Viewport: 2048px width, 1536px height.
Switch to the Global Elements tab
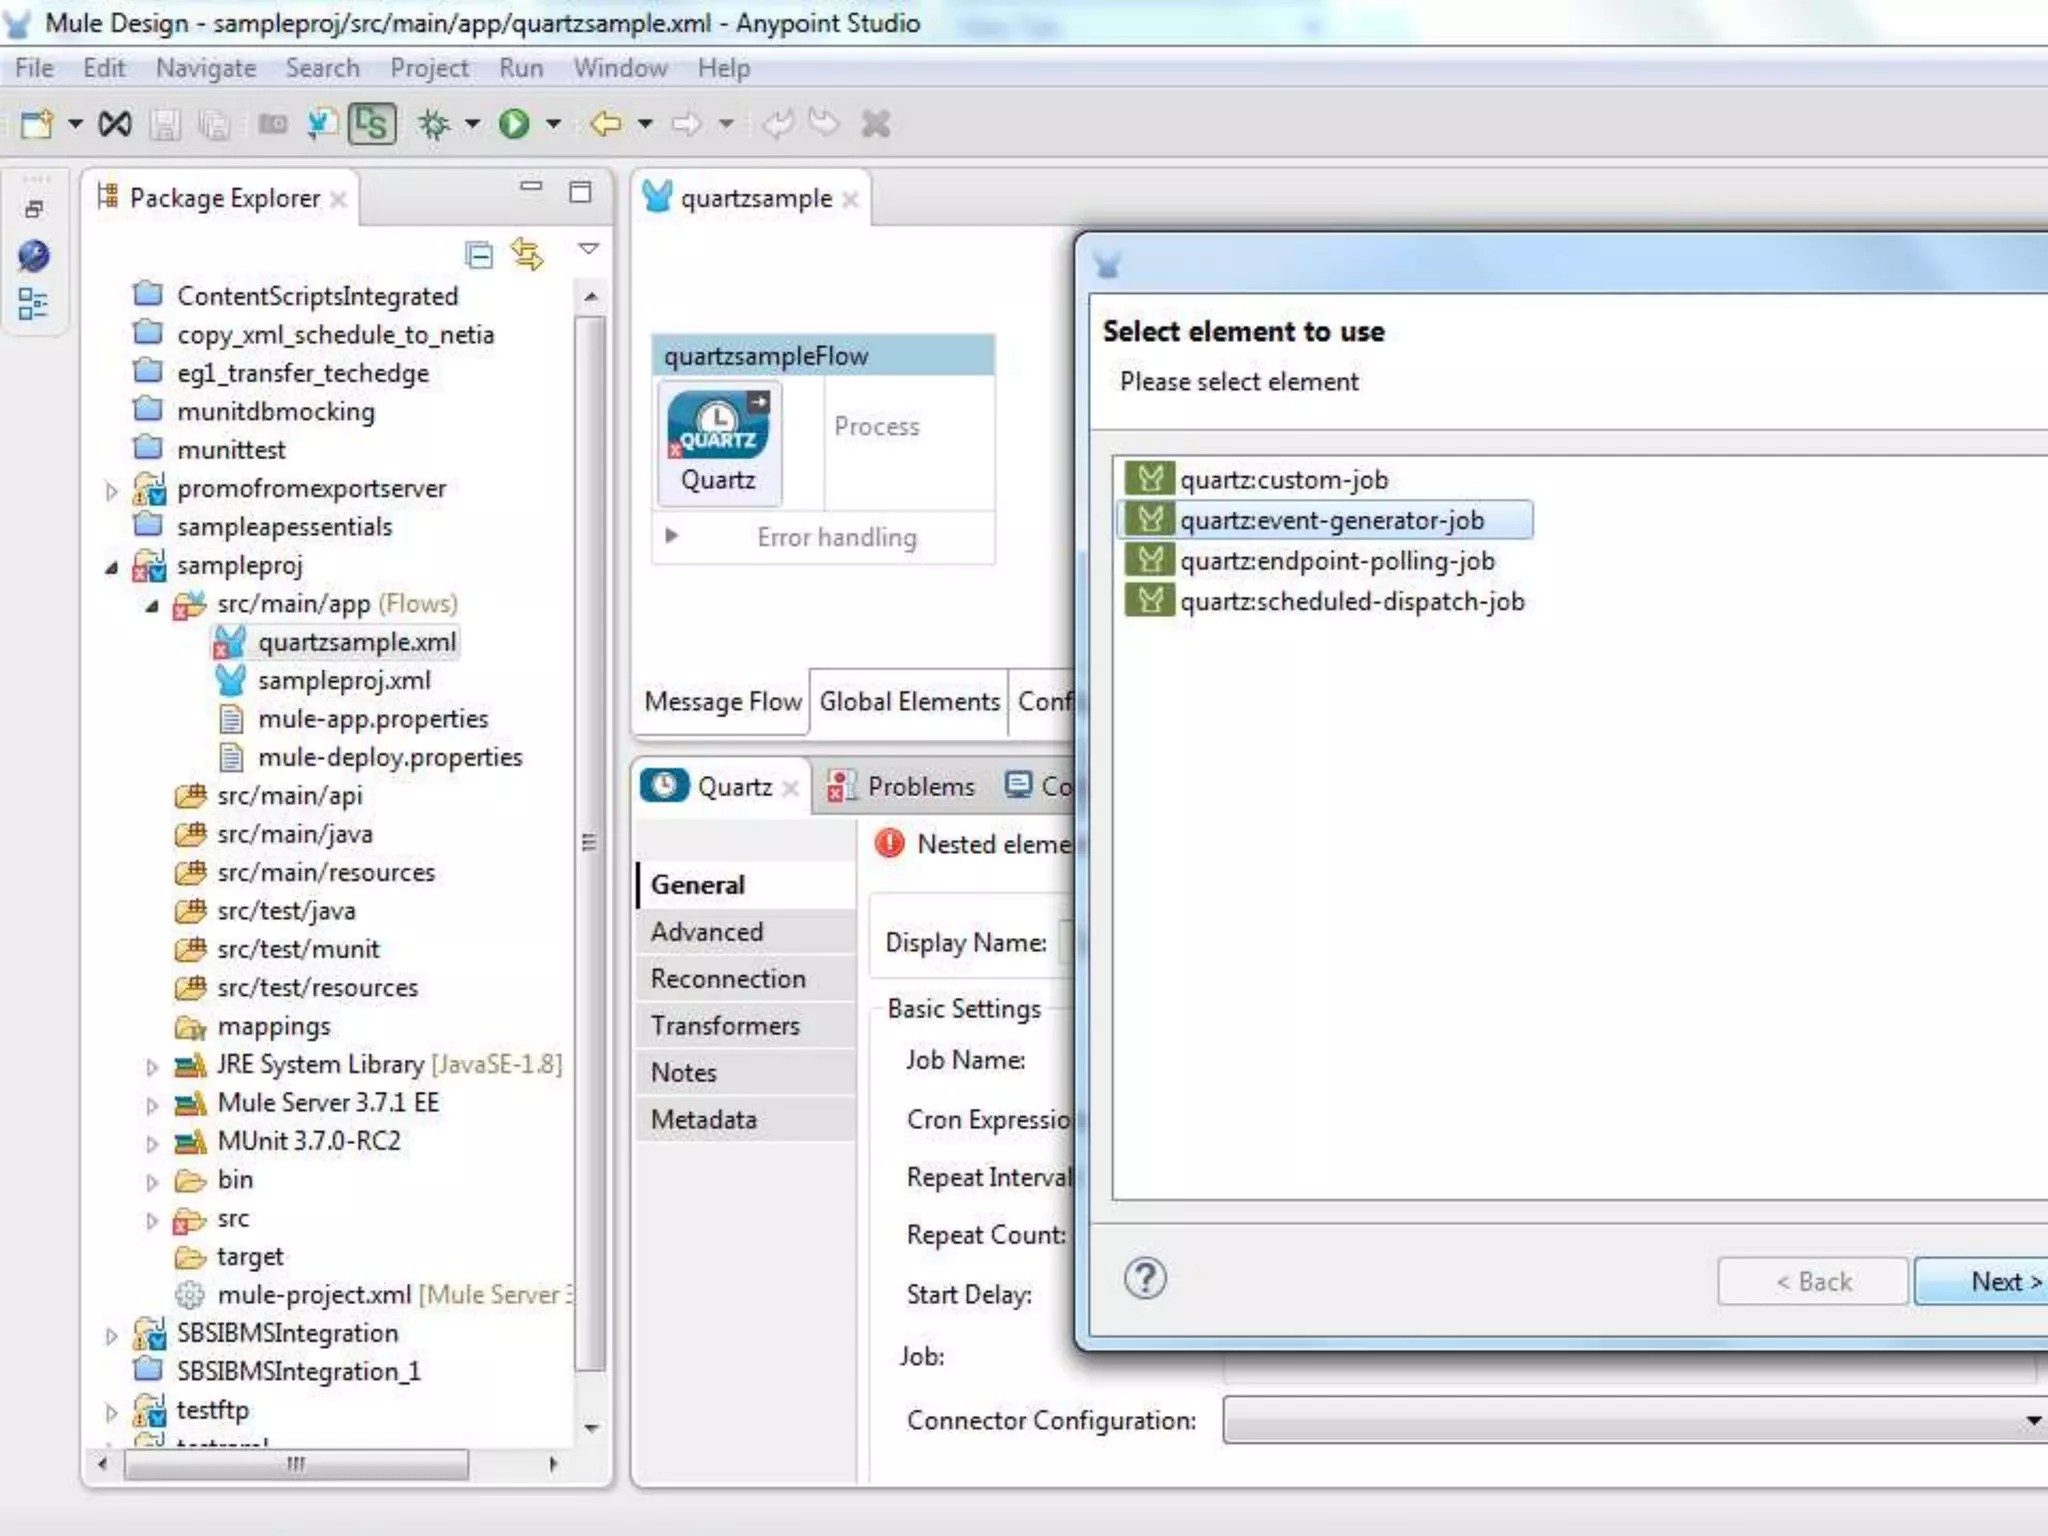coord(909,701)
